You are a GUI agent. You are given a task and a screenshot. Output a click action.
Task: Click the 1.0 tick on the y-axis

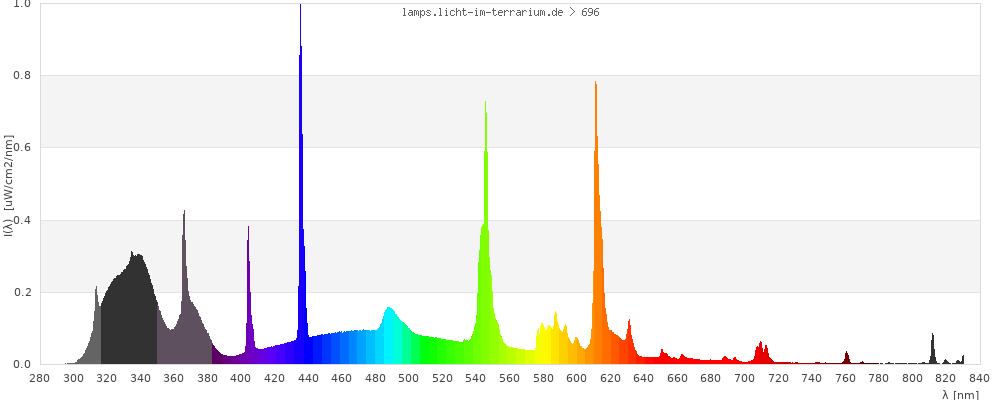pyautogui.click(x=21, y=4)
